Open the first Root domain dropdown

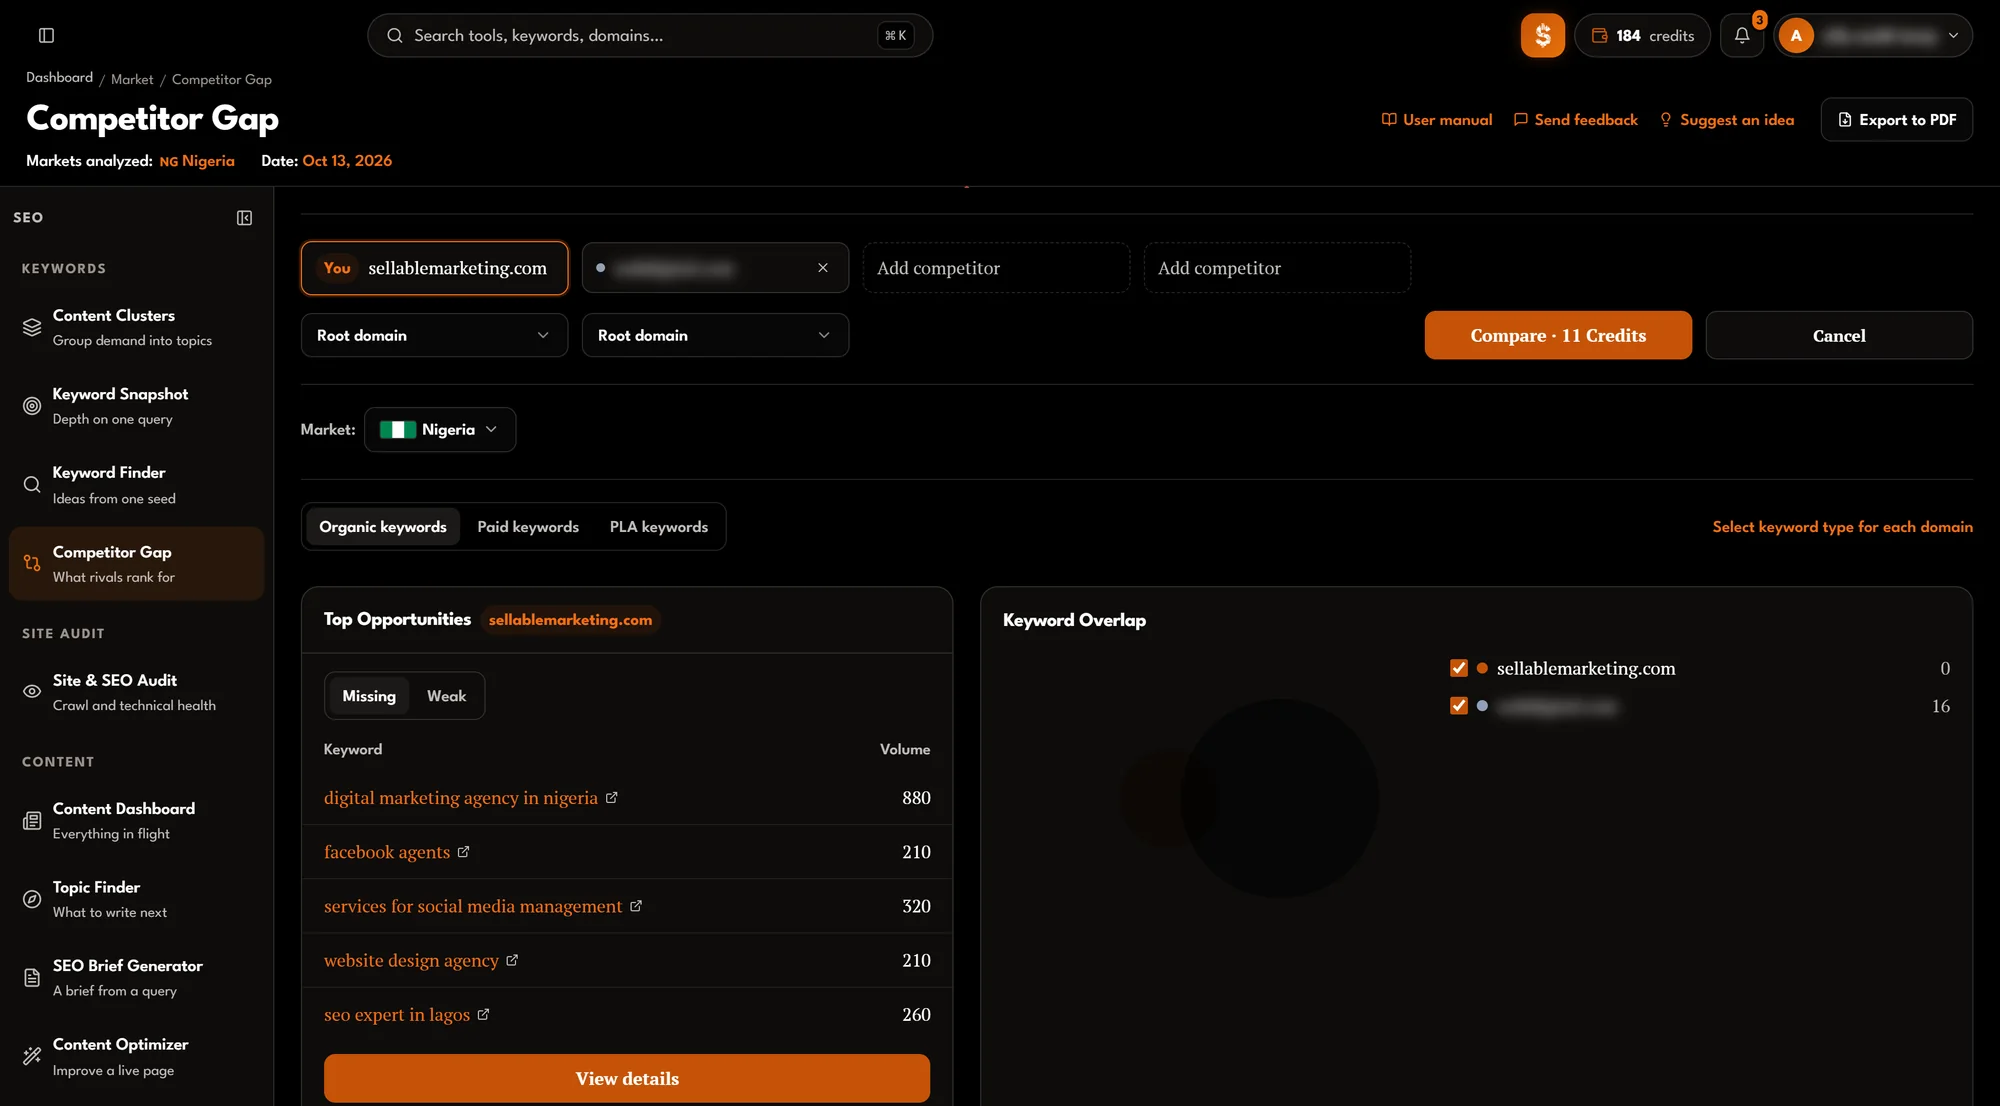pos(434,335)
